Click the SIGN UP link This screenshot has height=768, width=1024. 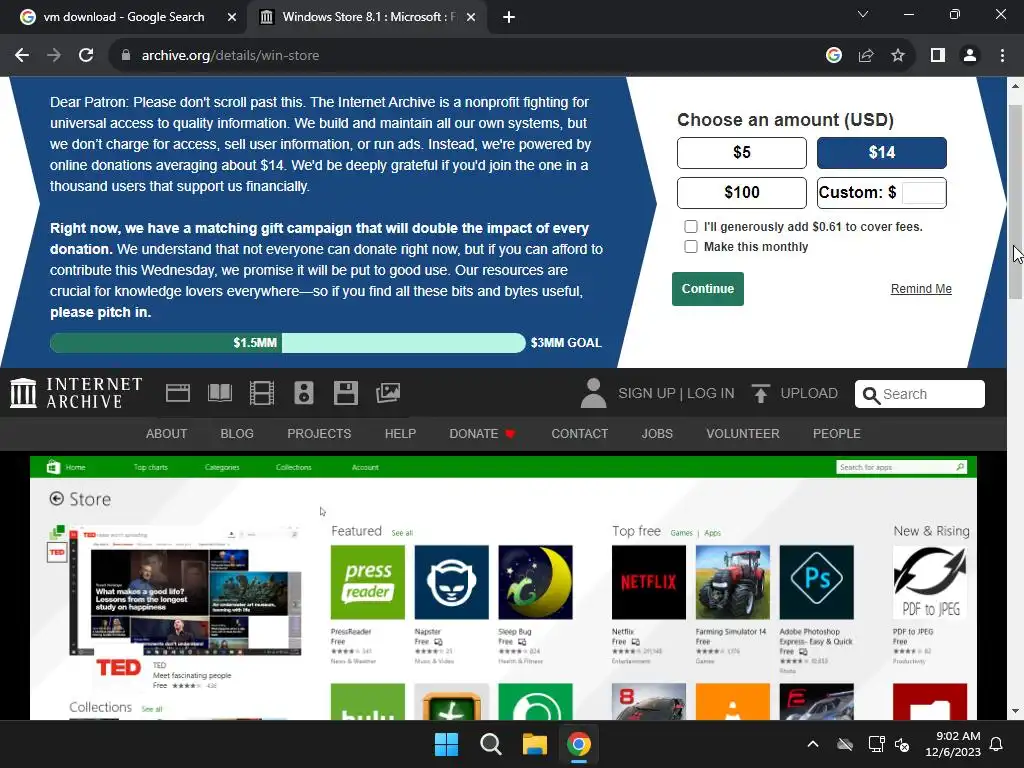click(647, 393)
